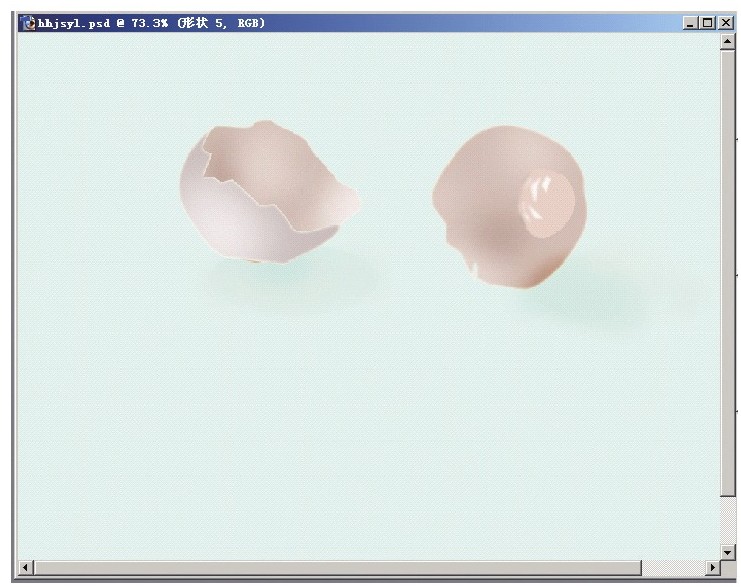
Task: Click the Photoshop document icon in title bar
Action: (29, 23)
